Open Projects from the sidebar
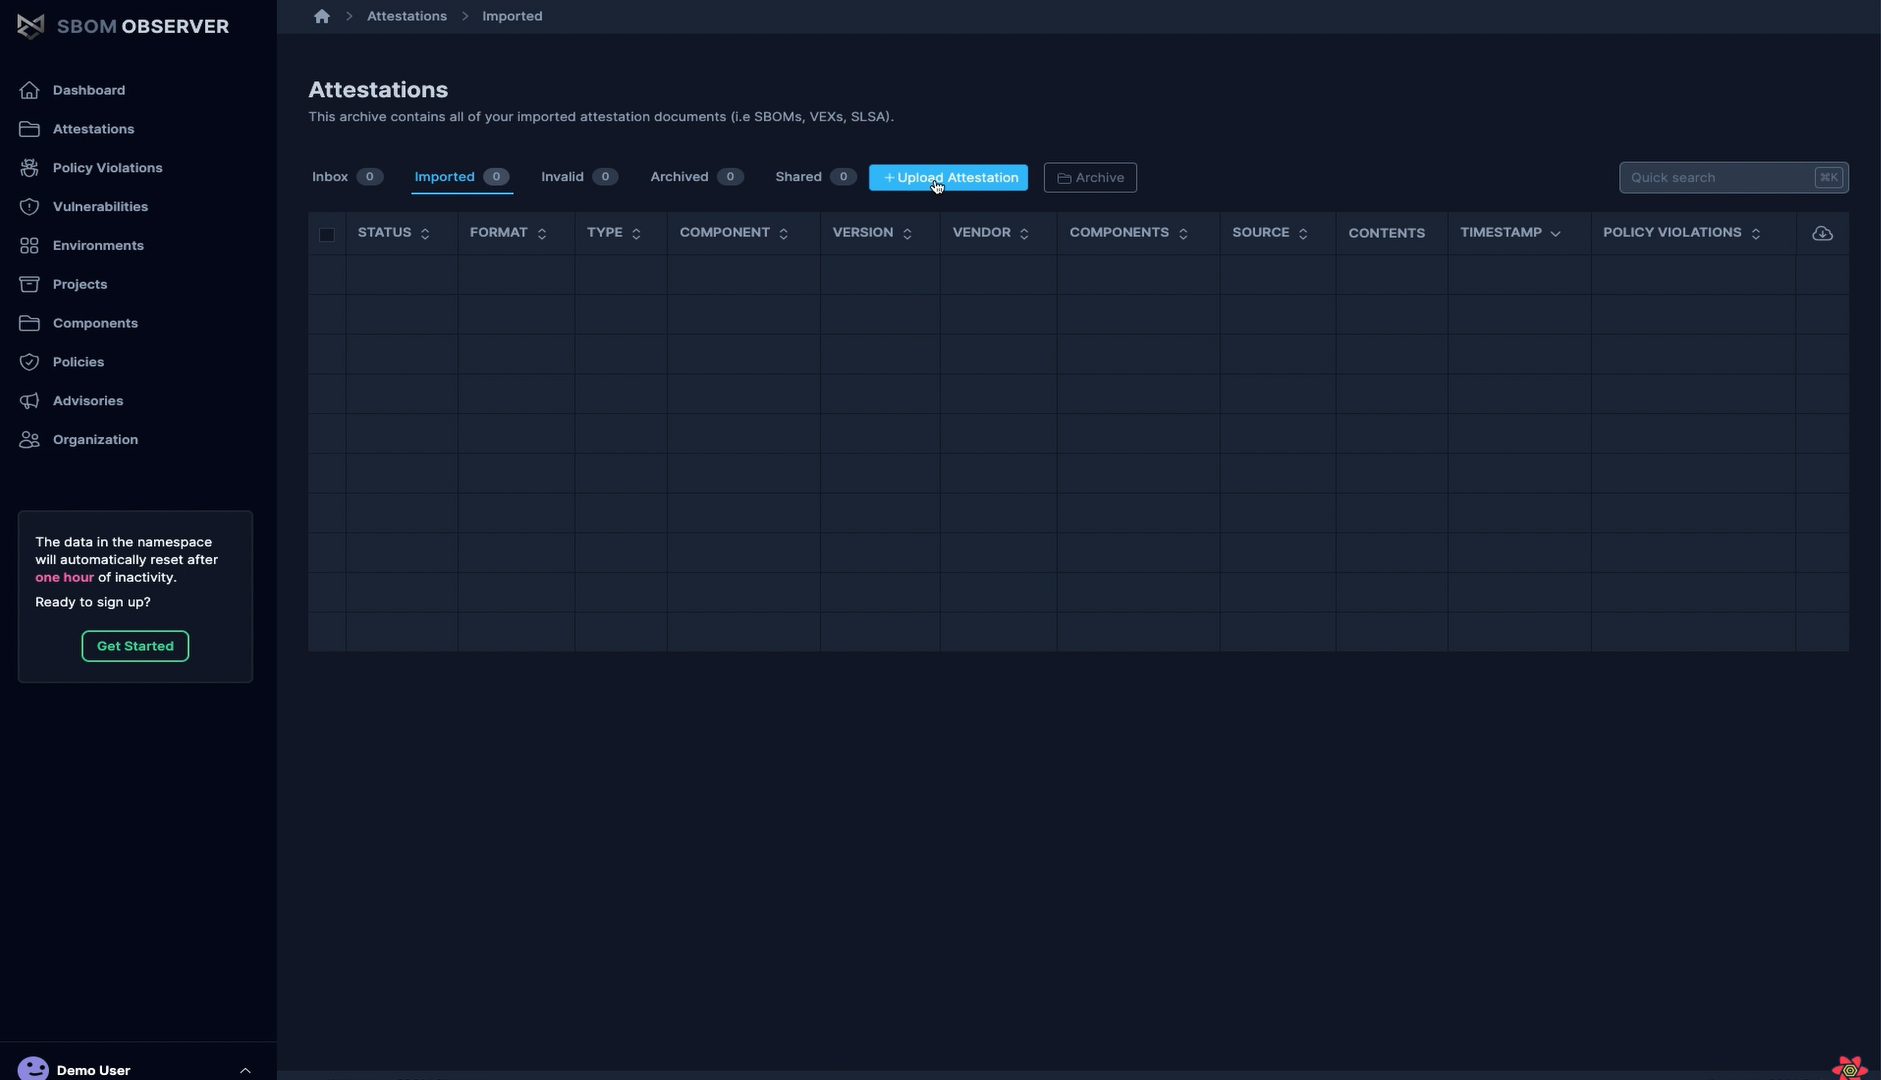This screenshot has height=1080, width=1881. (x=80, y=284)
